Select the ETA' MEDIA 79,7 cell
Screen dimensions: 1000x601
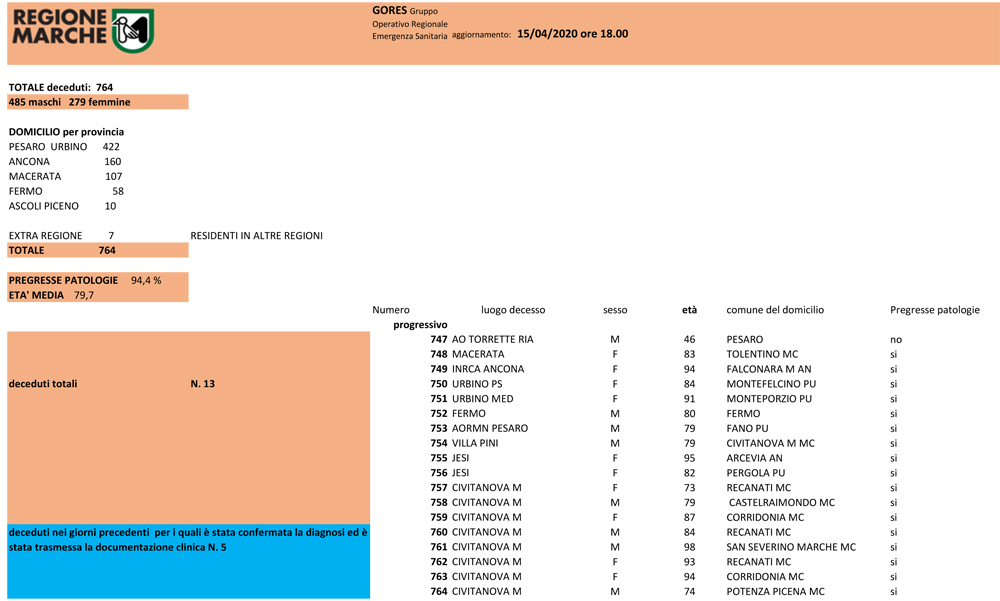51,295
